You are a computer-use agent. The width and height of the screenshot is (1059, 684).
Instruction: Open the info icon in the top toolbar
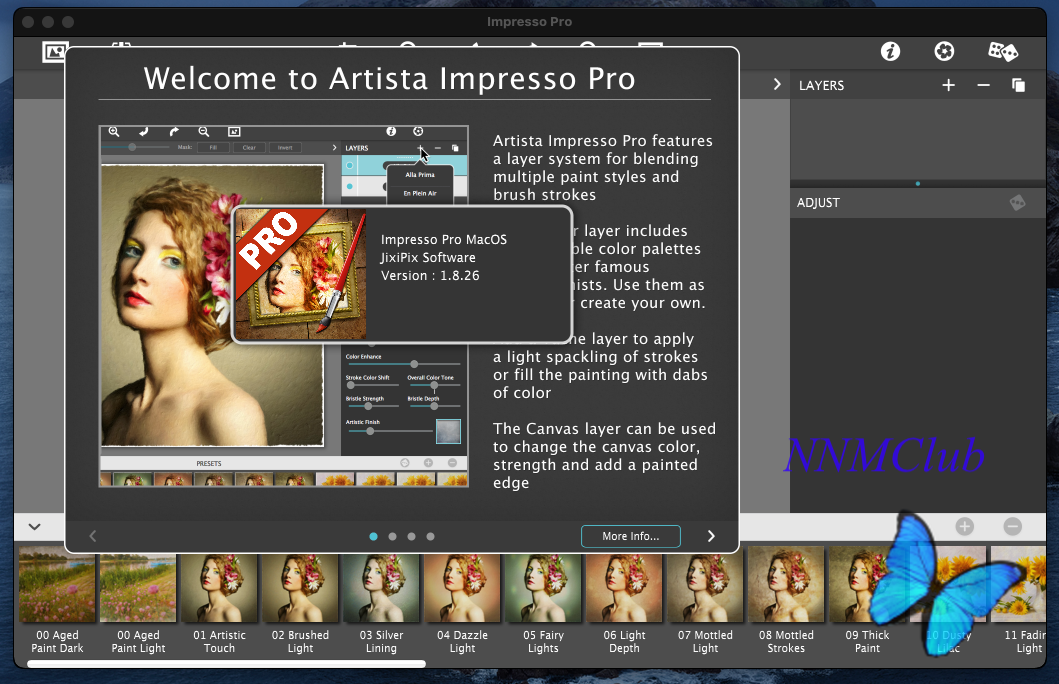click(890, 51)
